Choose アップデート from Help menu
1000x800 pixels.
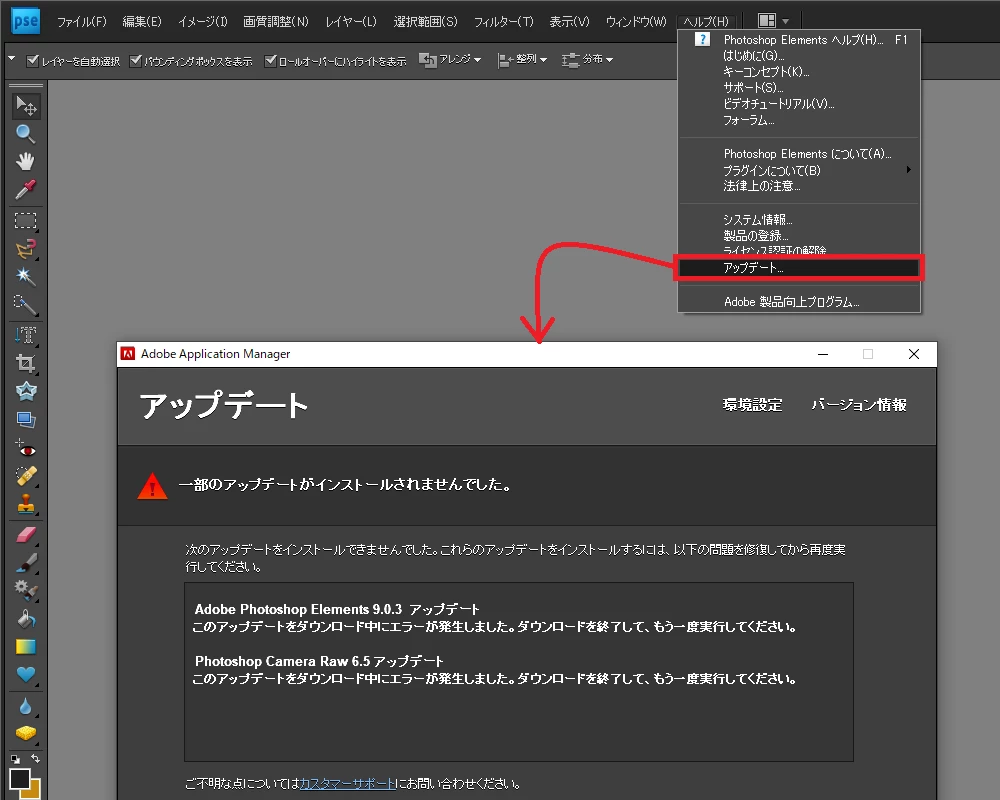(799, 268)
